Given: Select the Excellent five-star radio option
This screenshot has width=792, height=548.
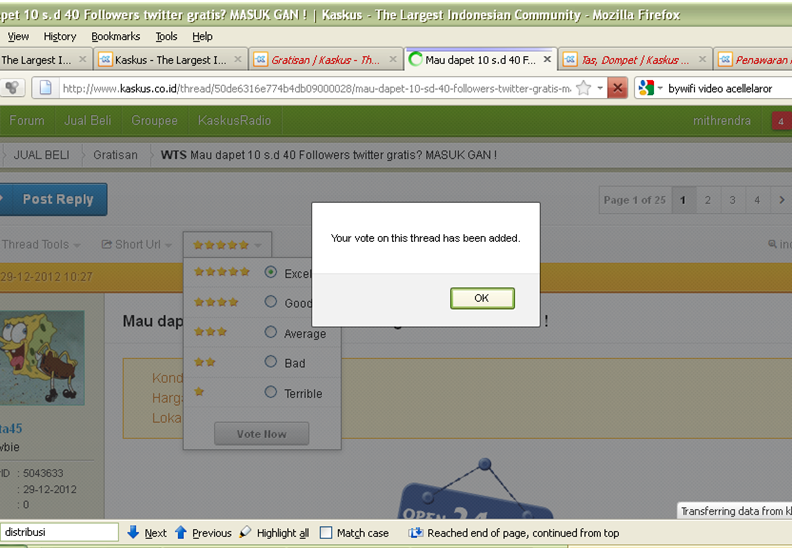Looking at the screenshot, I should (x=271, y=272).
